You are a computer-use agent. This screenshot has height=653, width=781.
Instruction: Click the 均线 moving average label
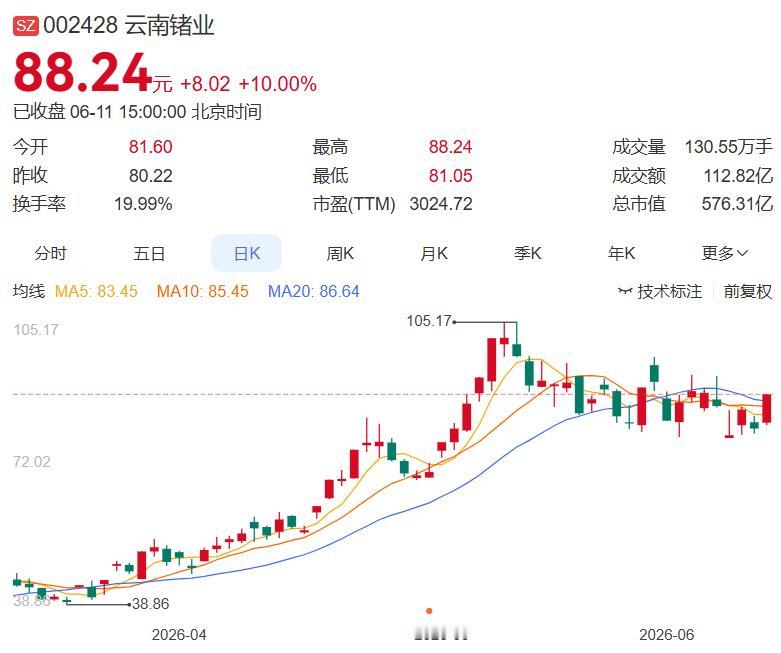(x=29, y=291)
